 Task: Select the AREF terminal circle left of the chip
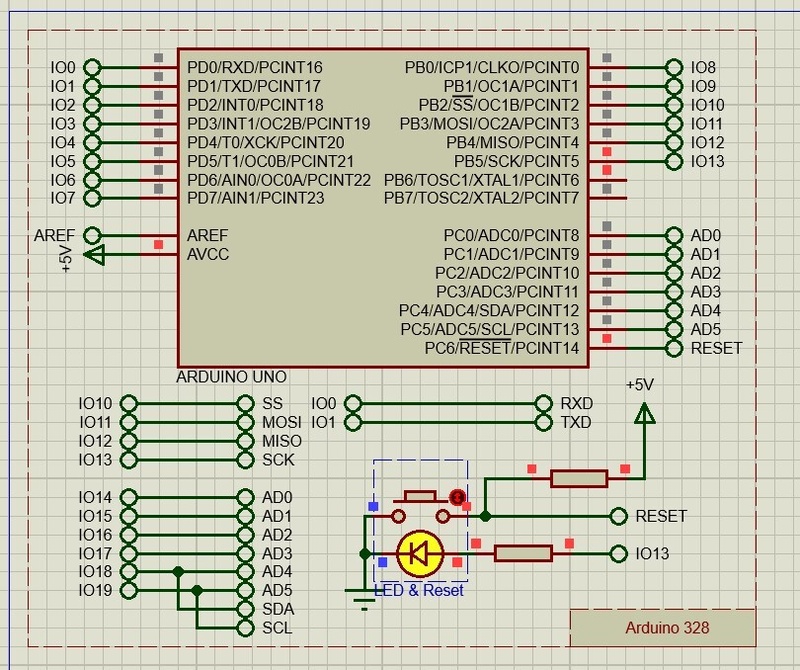pos(92,236)
